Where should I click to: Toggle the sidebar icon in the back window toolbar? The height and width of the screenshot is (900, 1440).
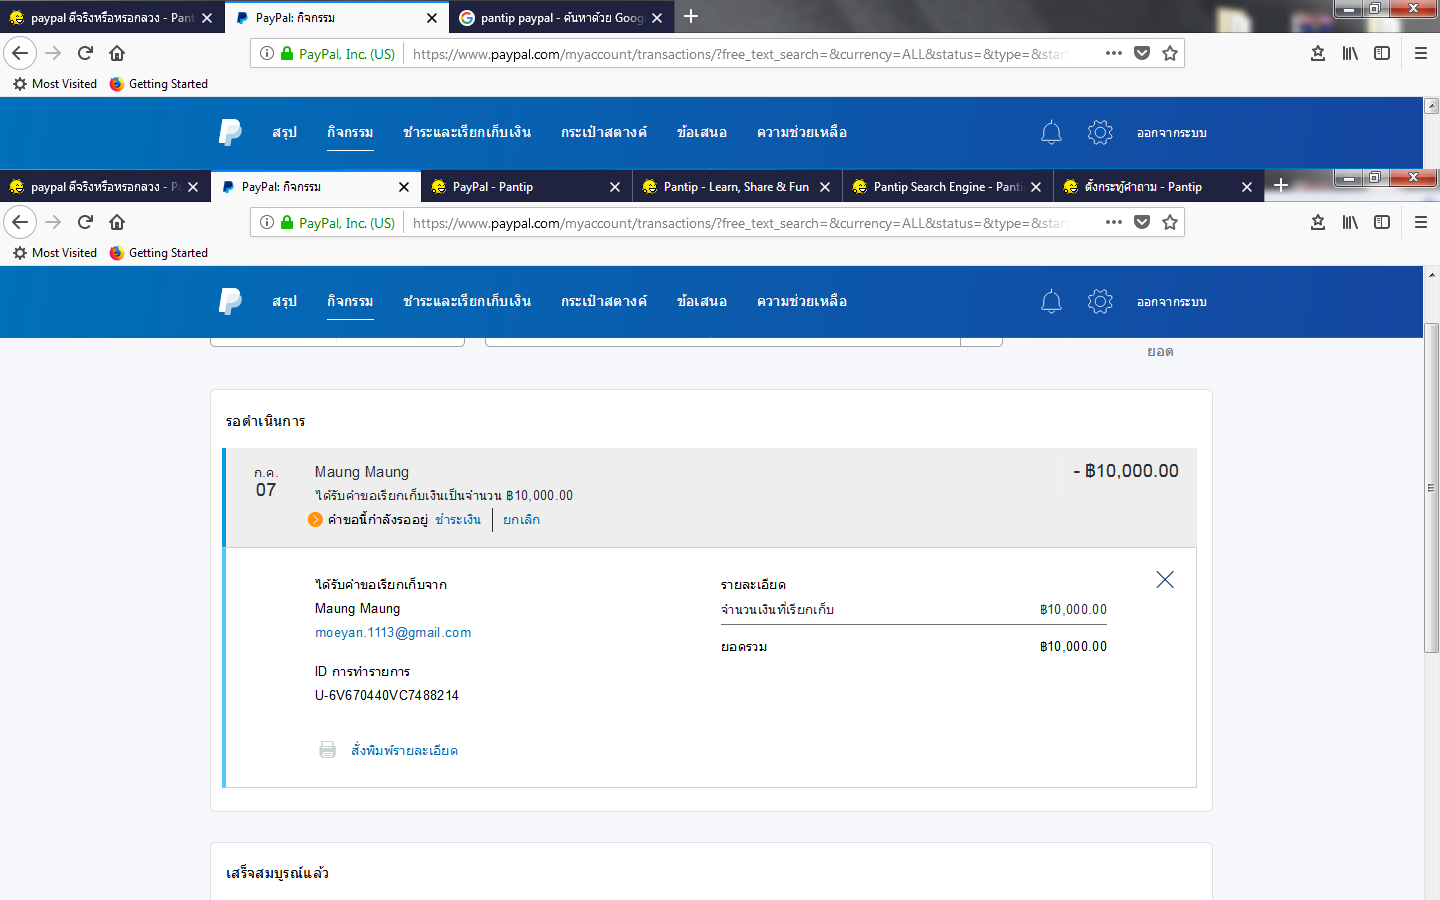coord(1382,53)
